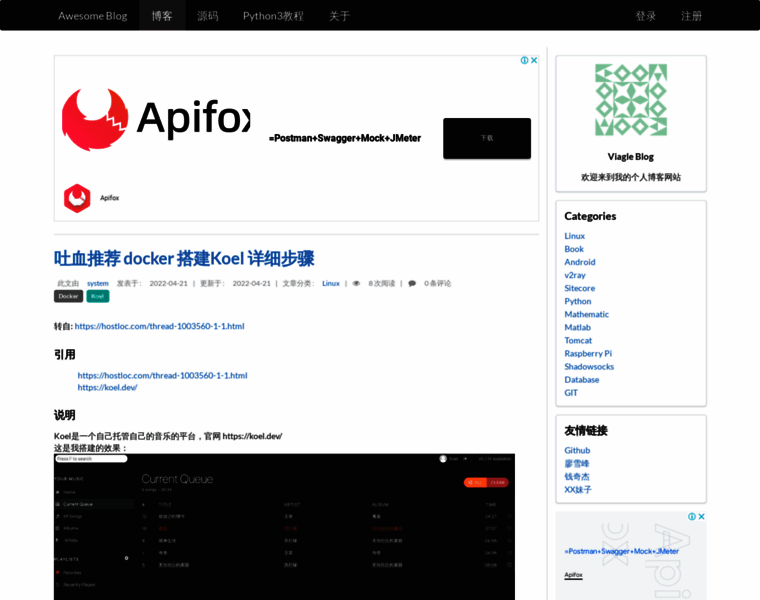Click the Viagle Blog avatar pattern image
This screenshot has height=600, width=760.
(631, 100)
